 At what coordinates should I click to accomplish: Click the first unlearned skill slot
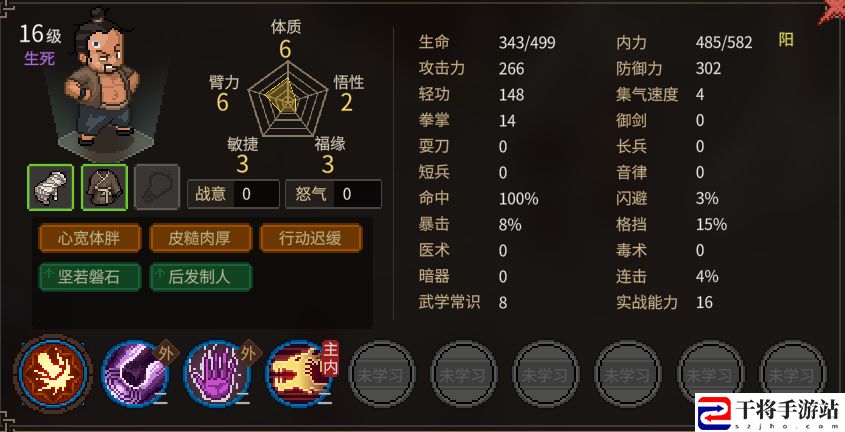coord(381,373)
